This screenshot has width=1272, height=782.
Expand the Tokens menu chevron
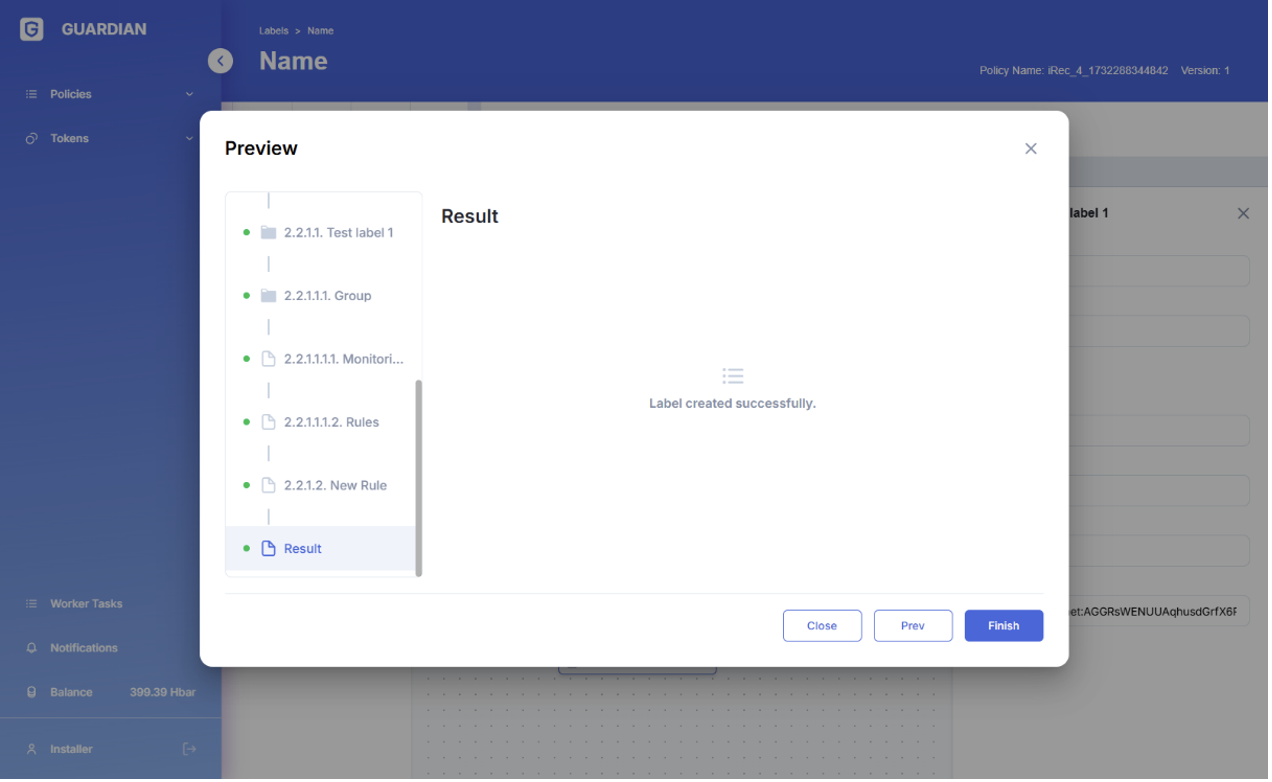pyautogui.click(x=190, y=139)
